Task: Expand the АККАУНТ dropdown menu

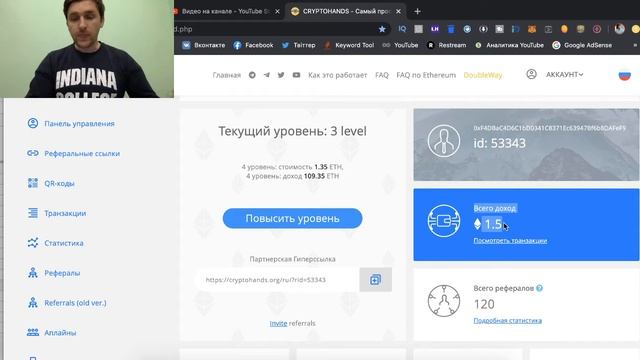Action: point(564,75)
